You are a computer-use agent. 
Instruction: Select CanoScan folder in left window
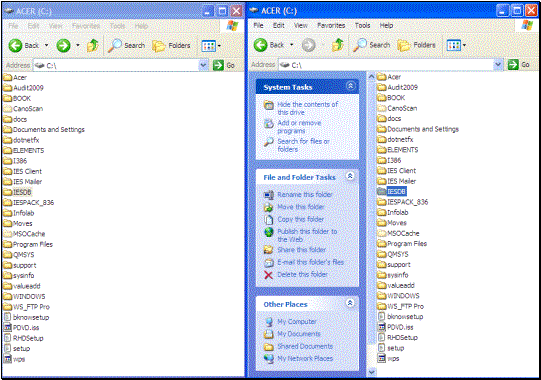(x=23, y=108)
